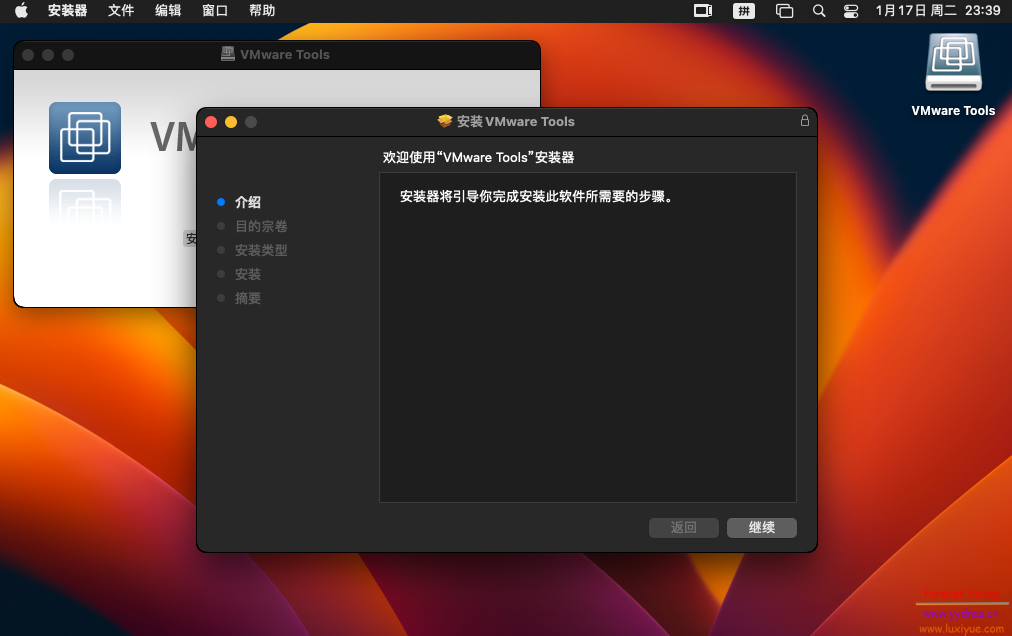Screen dimensions: 1012x636
Task: Open the Apple menu
Action: point(21,10)
